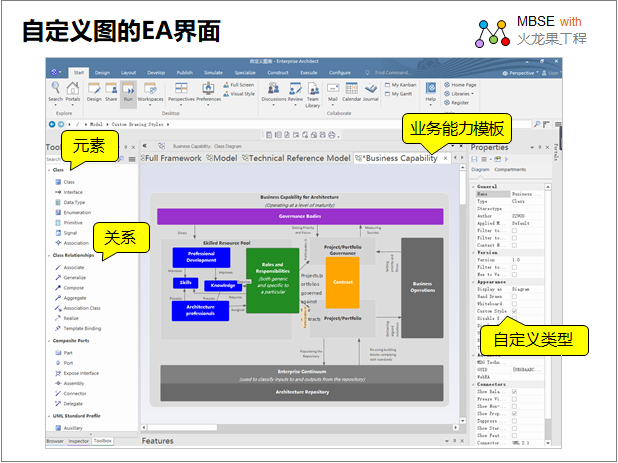The height and width of the screenshot is (463, 618).
Task: Switch to the Design ribbon tab
Action: point(102,73)
